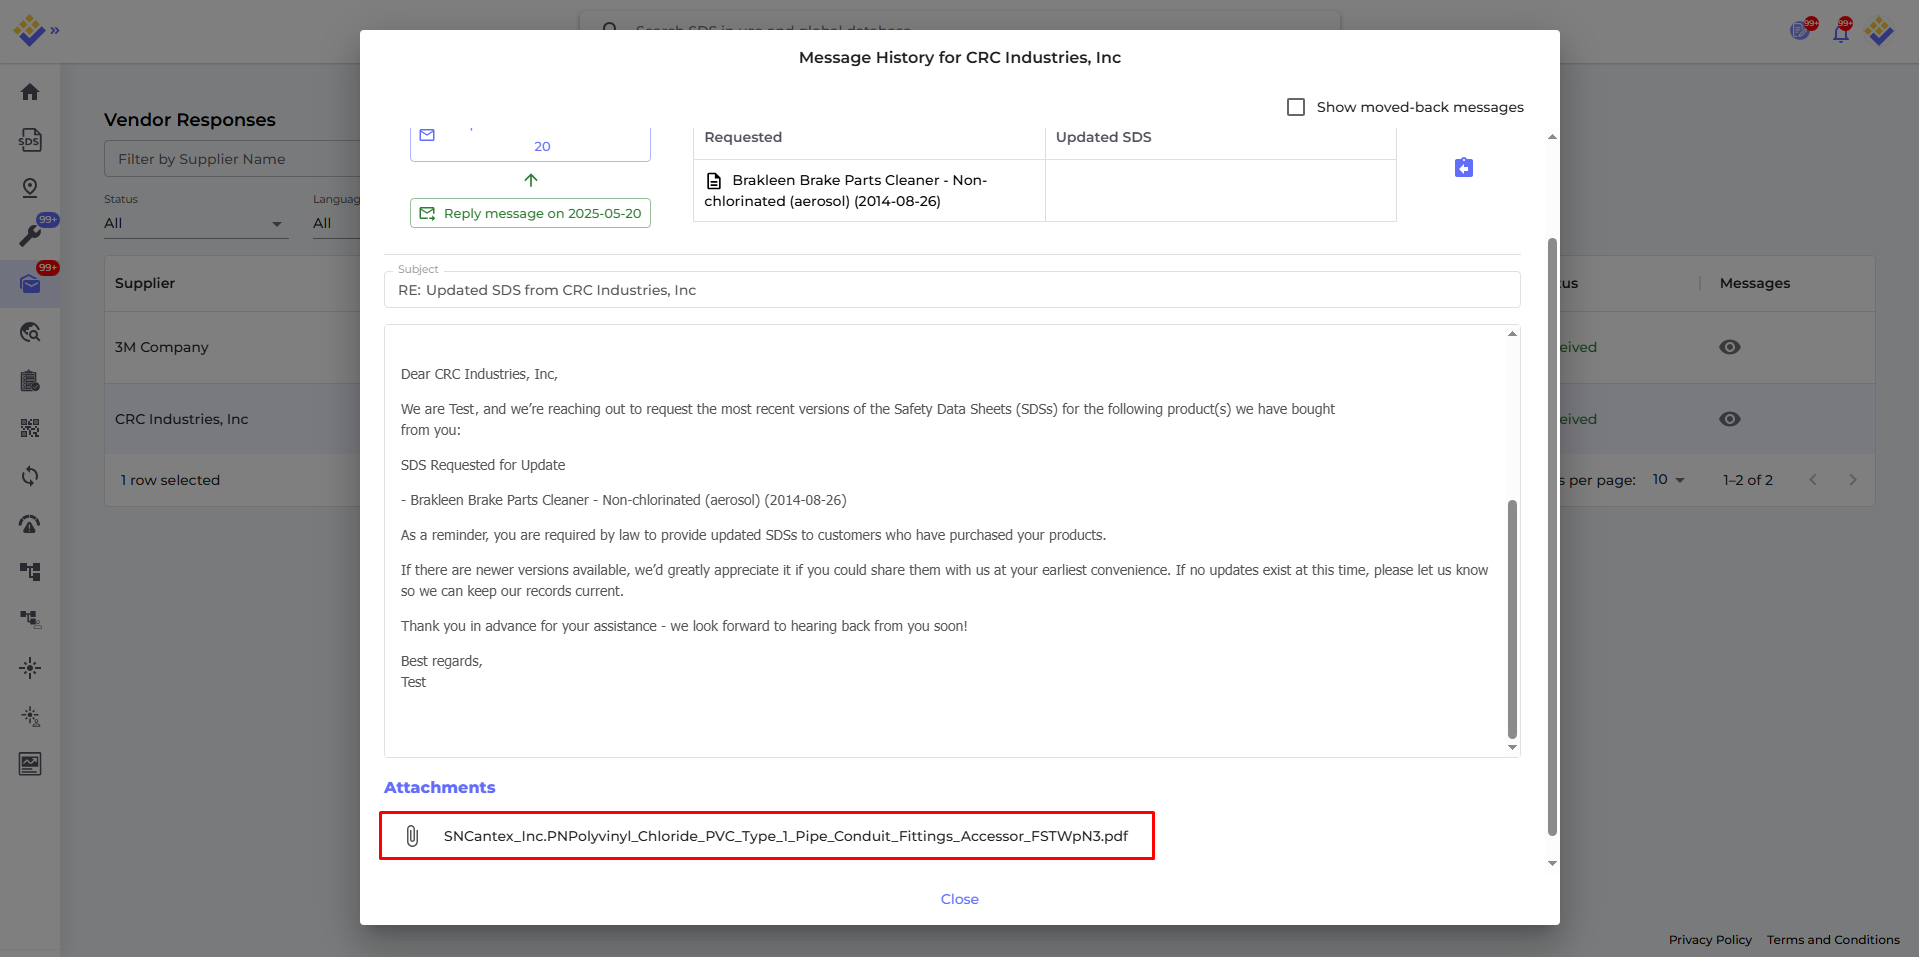Open the hierarchy tree sidebar icon

tap(30, 572)
